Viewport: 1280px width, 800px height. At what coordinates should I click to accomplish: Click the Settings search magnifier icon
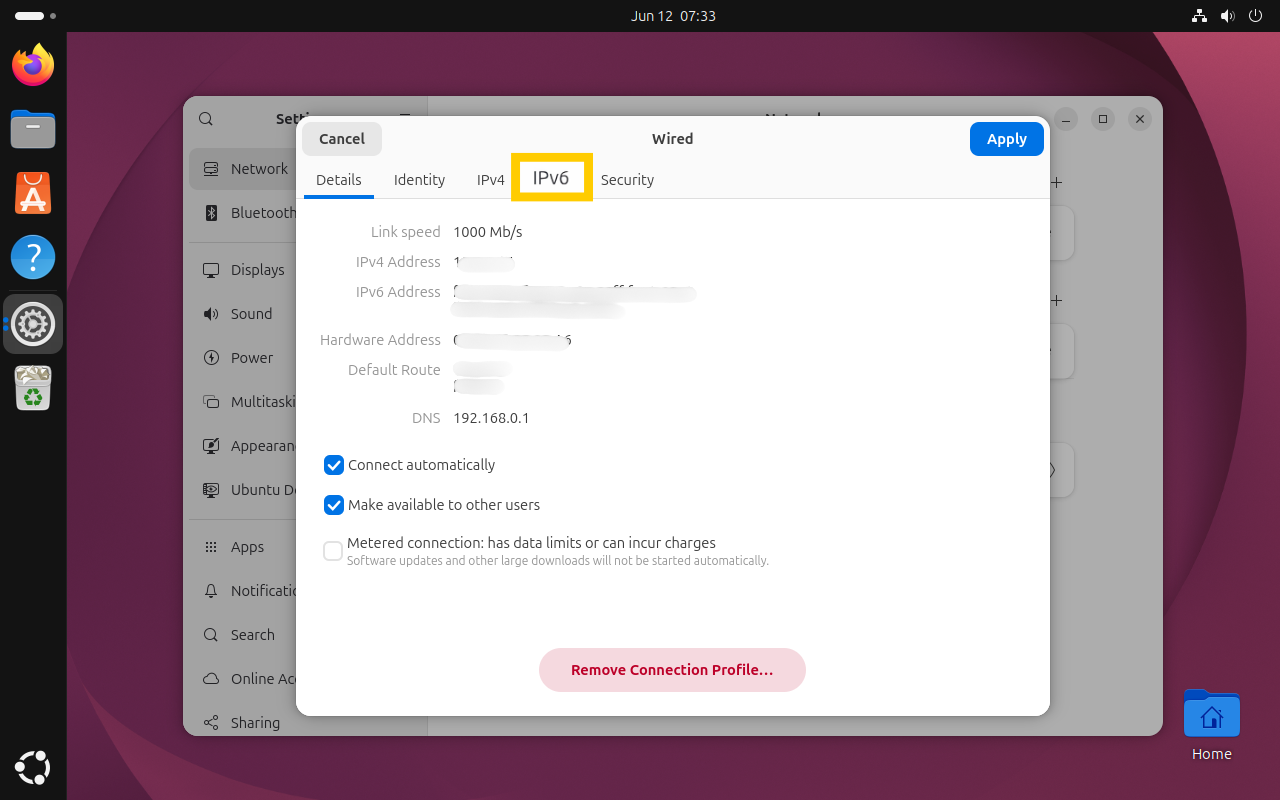tap(206, 119)
